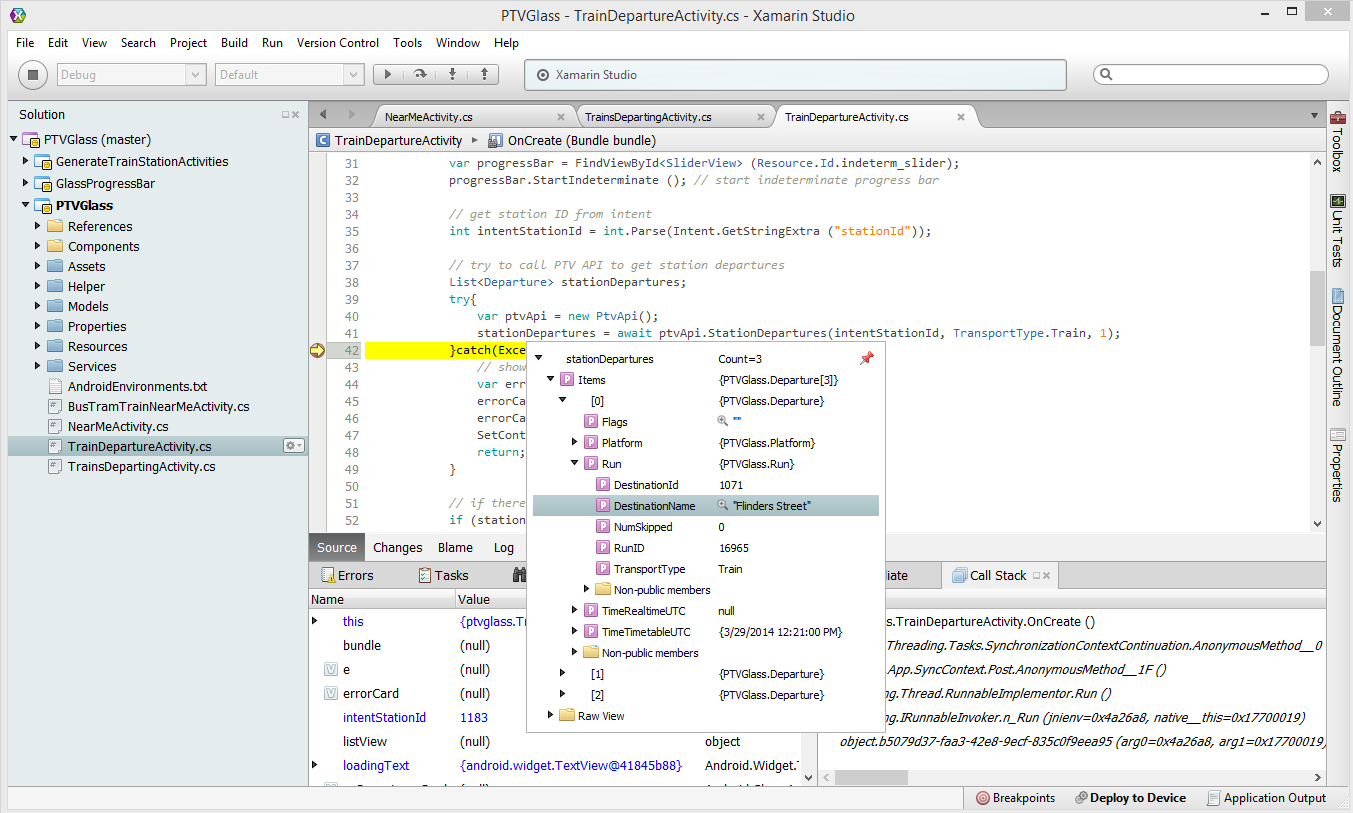Open Build menu
1353x813 pixels.
pyautogui.click(x=234, y=43)
